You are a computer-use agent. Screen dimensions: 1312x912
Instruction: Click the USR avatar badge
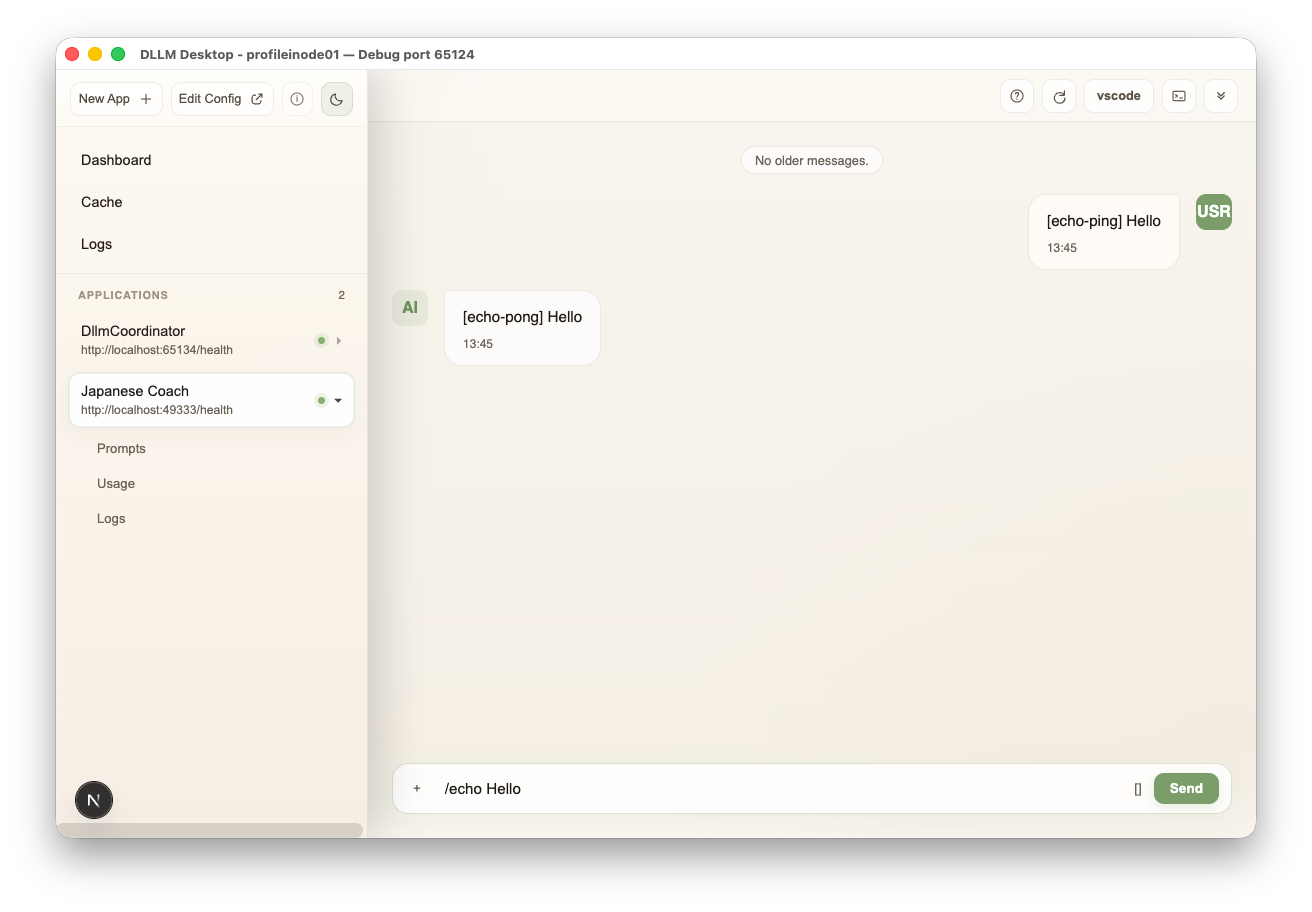1214,212
